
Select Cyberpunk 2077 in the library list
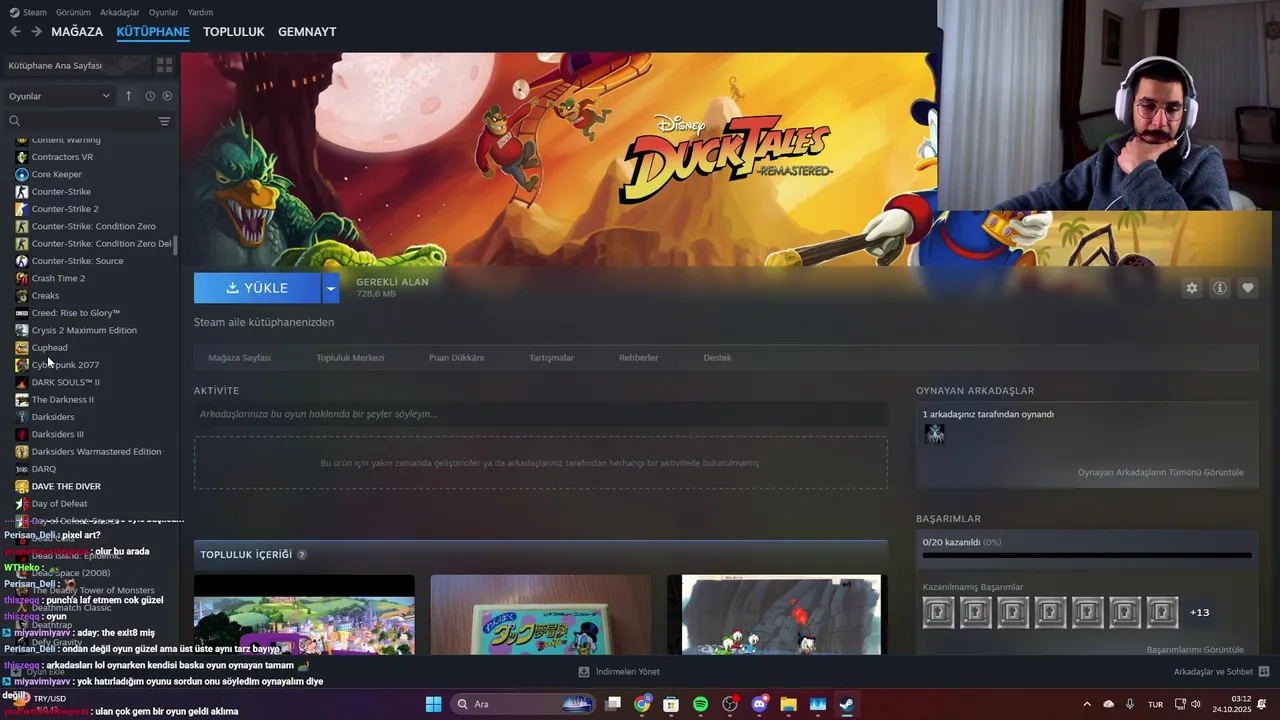(x=65, y=365)
